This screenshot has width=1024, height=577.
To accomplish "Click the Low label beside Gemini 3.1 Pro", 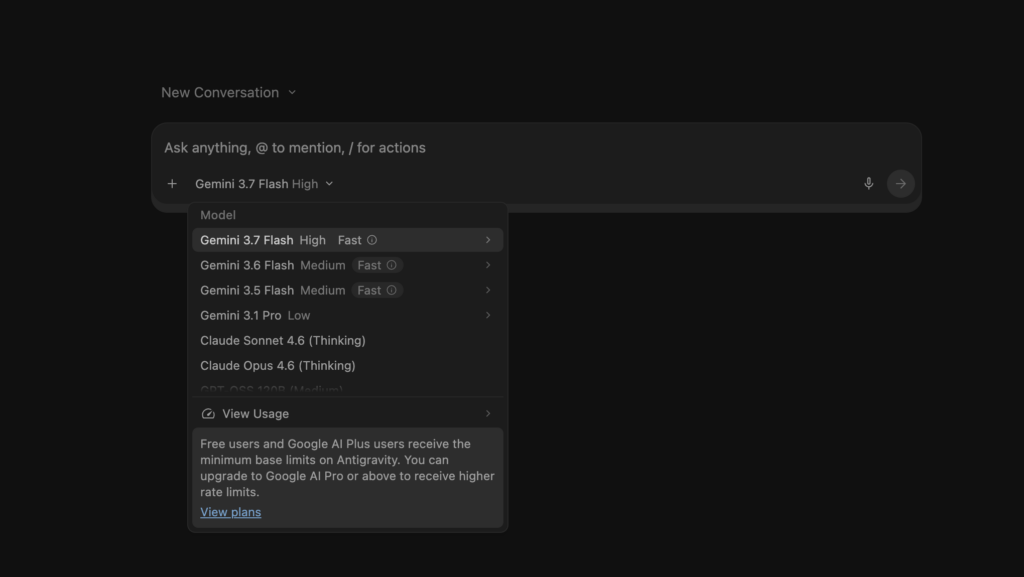I will [299, 315].
